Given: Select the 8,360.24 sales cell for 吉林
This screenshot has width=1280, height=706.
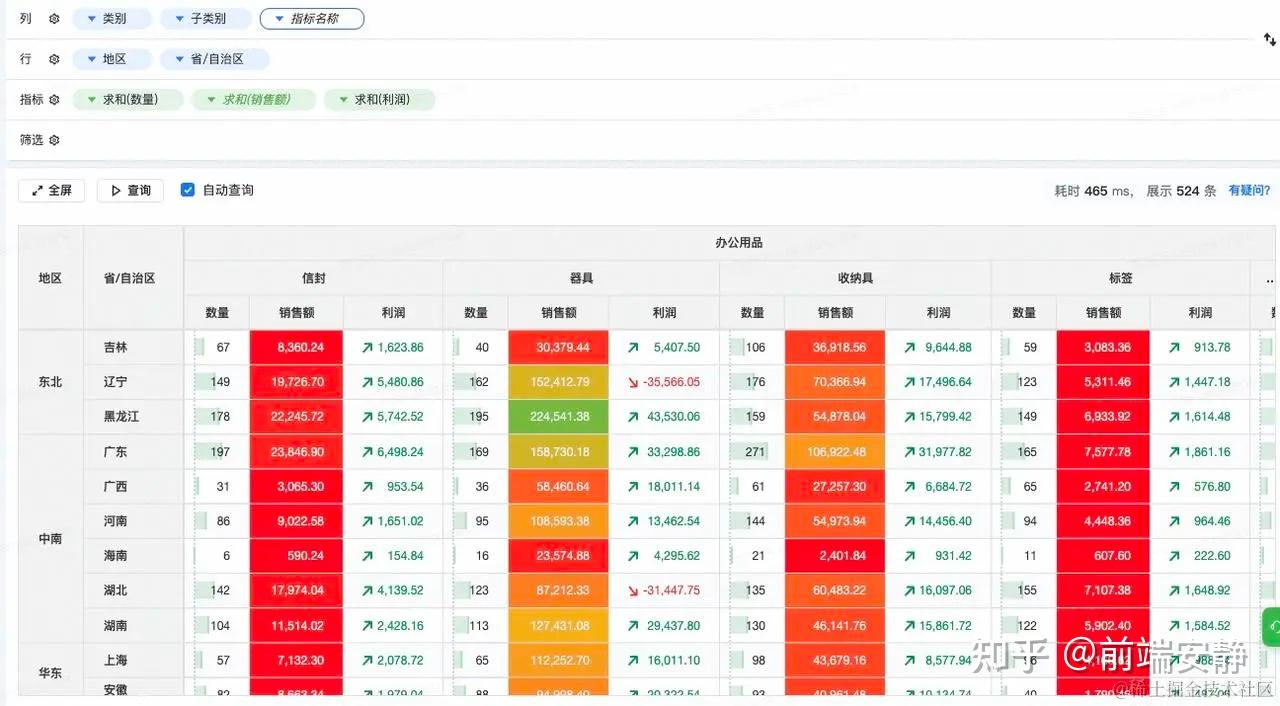Looking at the screenshot, I should click(296, 347).
